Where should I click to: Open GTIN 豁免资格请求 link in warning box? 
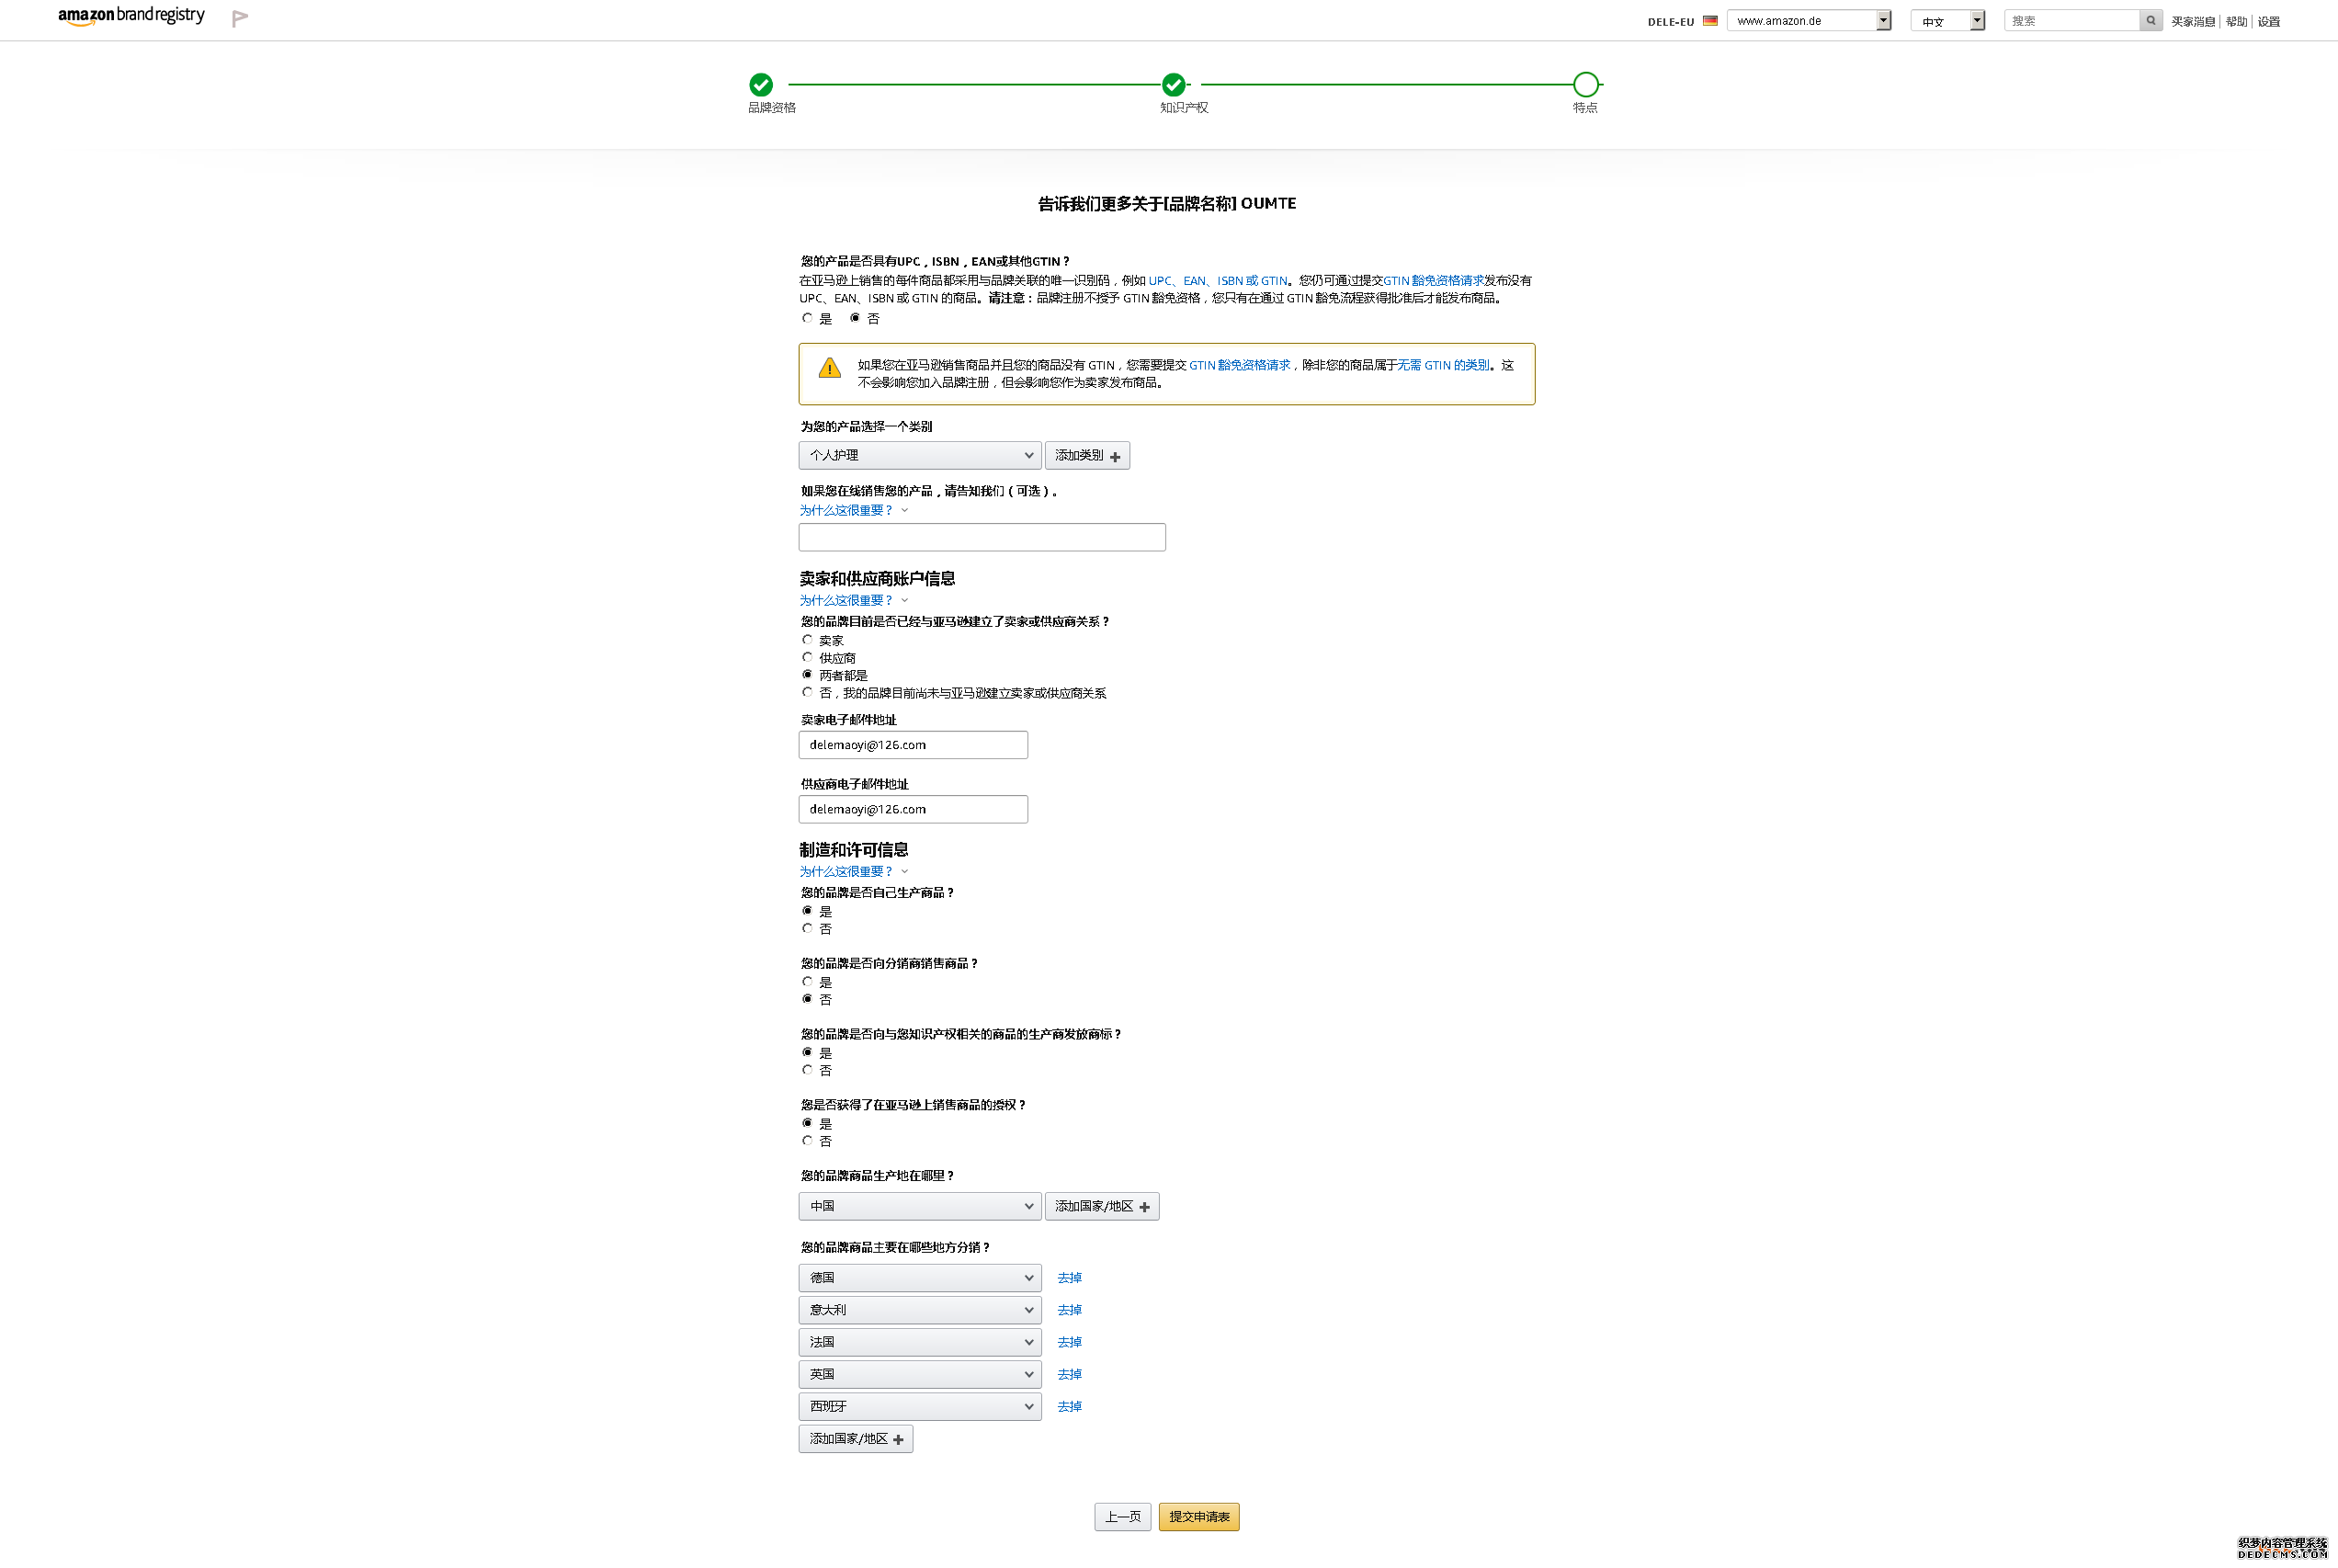tap(1239, 365)
